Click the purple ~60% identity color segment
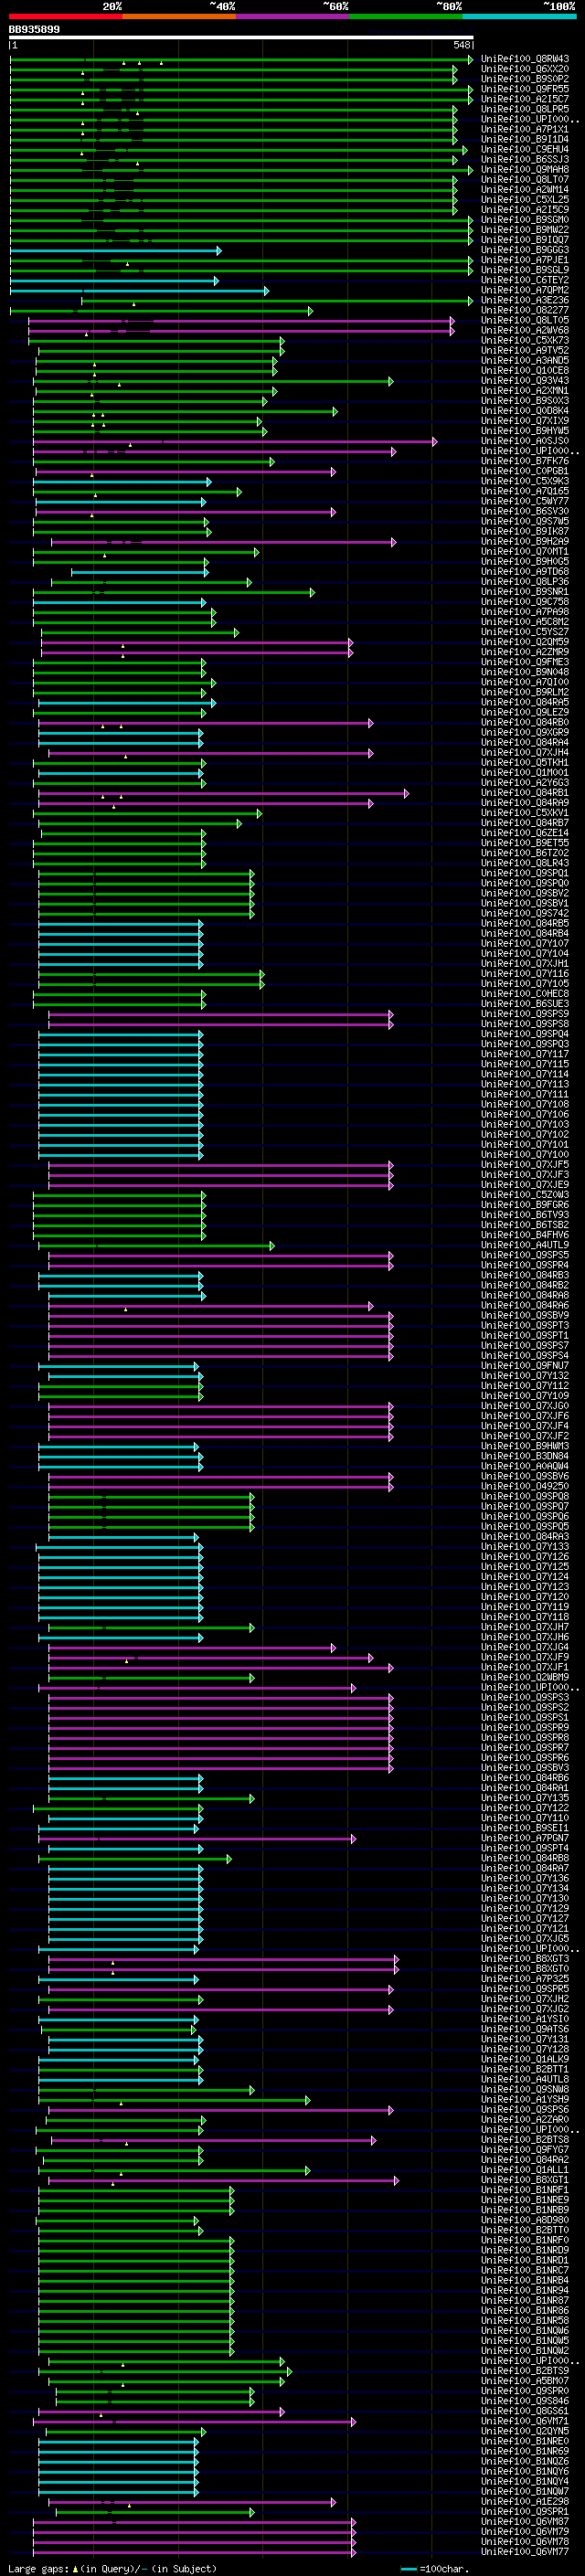The height and width of the screenshot is (2576, 585). [x=292, y=16]
